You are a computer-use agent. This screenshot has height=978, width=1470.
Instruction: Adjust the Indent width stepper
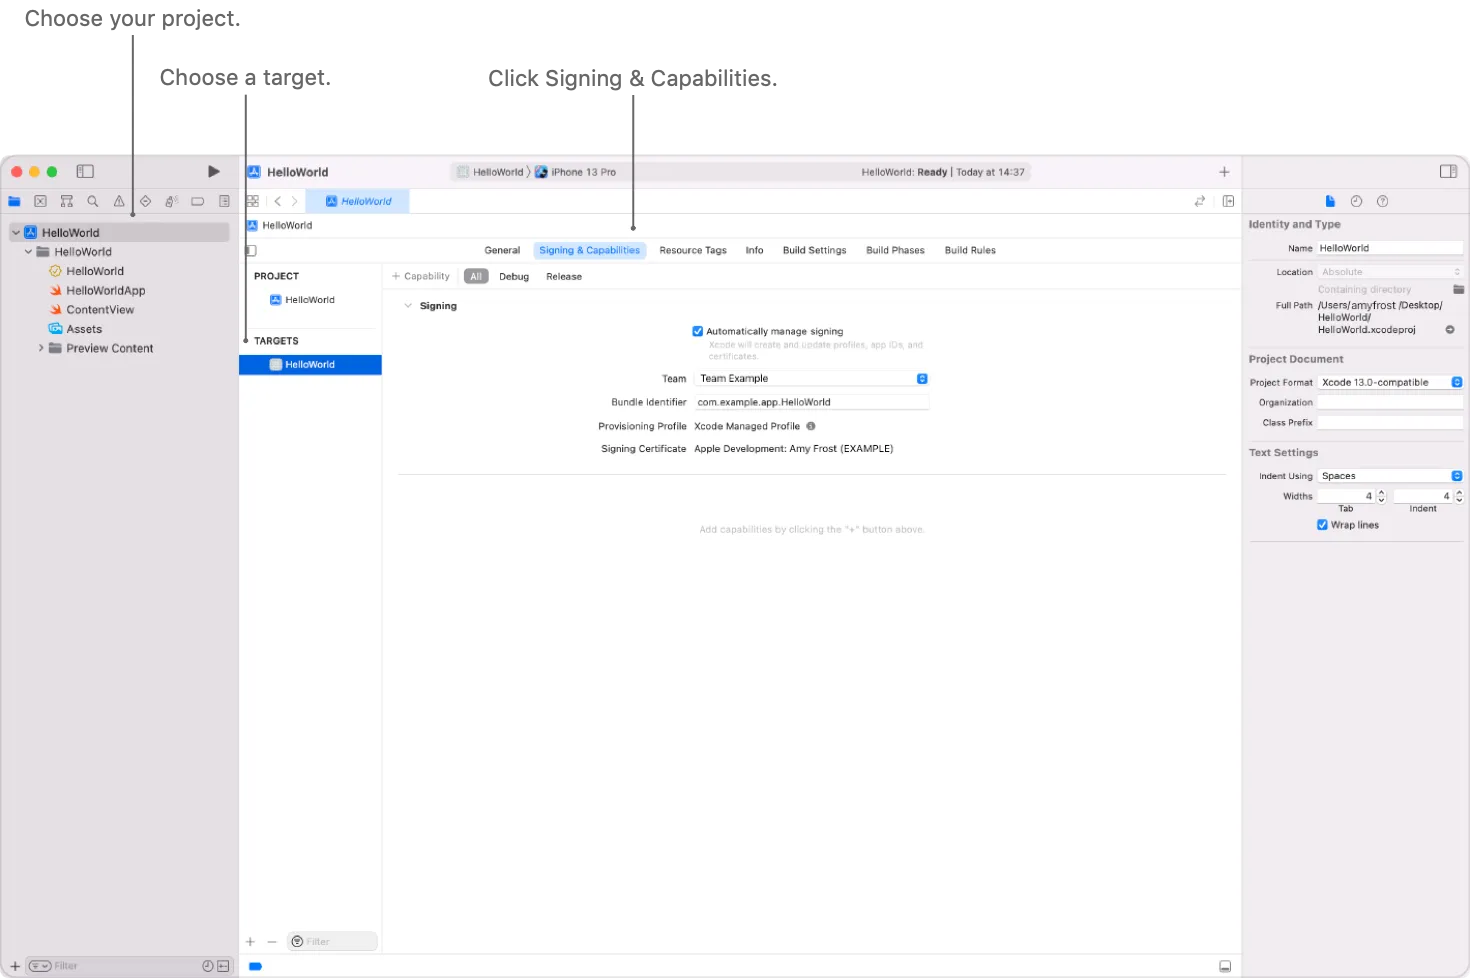(1459, 496)
